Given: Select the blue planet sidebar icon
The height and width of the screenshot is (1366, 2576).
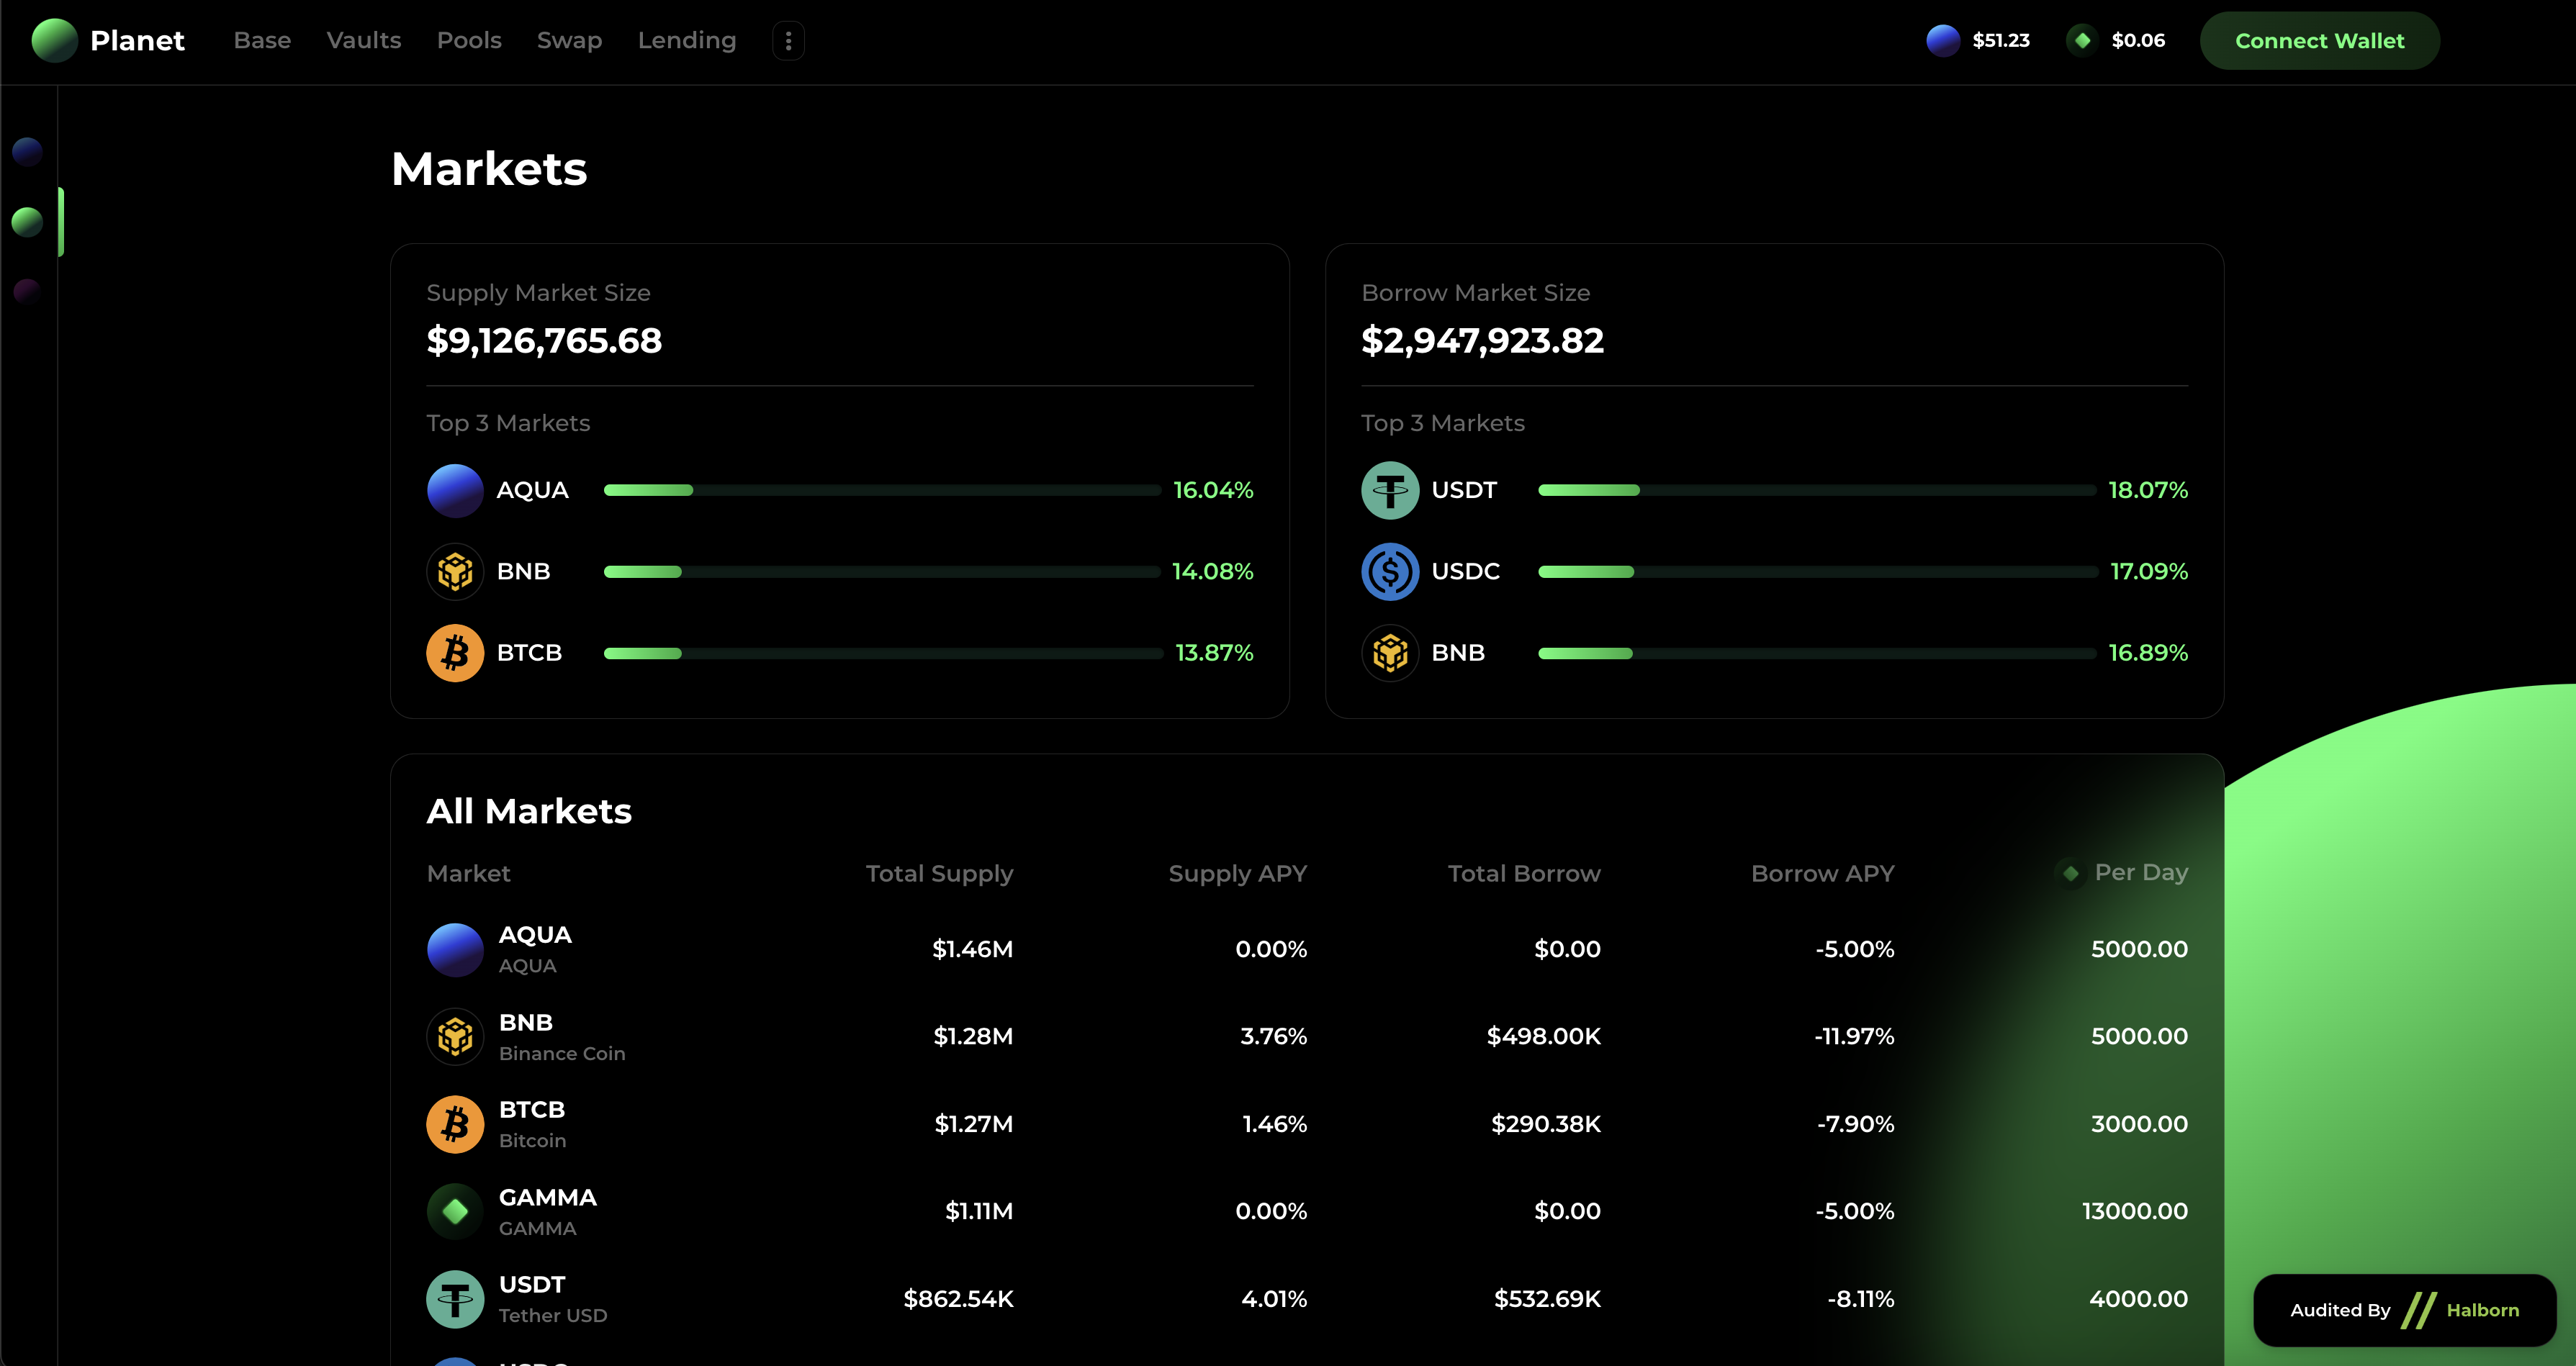Looking at the screenshot, I should coord(27,152).
